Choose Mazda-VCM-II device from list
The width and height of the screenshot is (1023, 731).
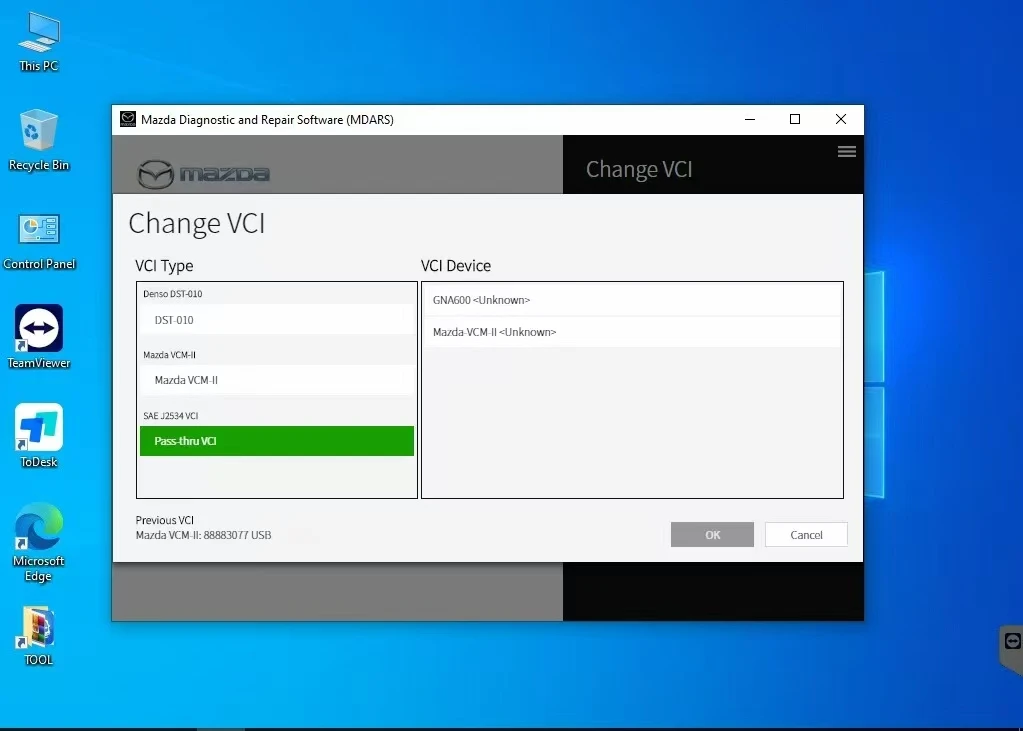pyautogui.click(x=632, y=332)
